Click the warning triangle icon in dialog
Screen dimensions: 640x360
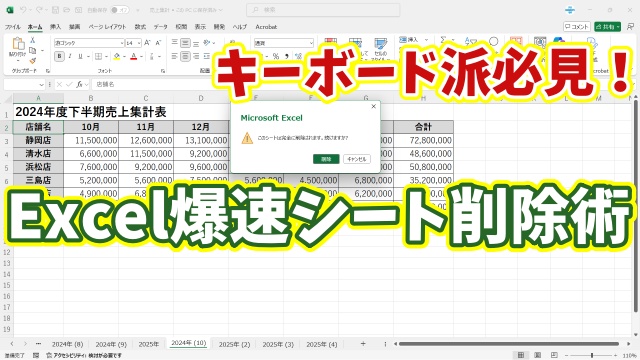point(247,138)
